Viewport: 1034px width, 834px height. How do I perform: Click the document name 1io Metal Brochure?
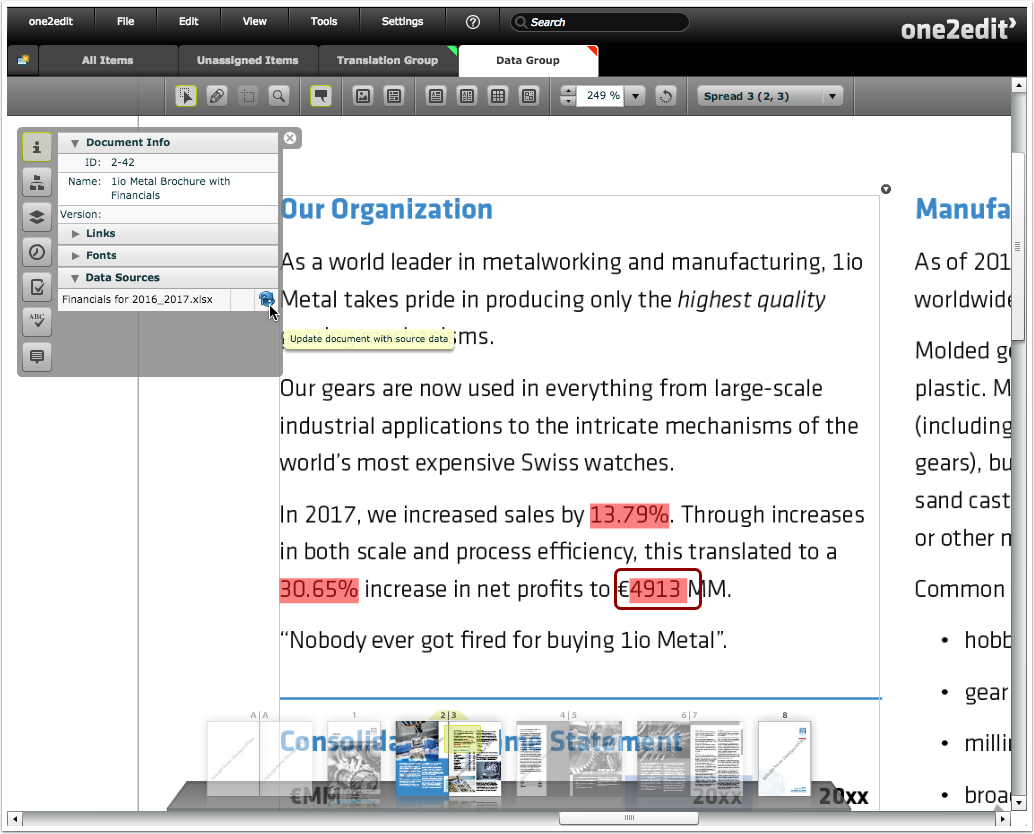[171, 188]
